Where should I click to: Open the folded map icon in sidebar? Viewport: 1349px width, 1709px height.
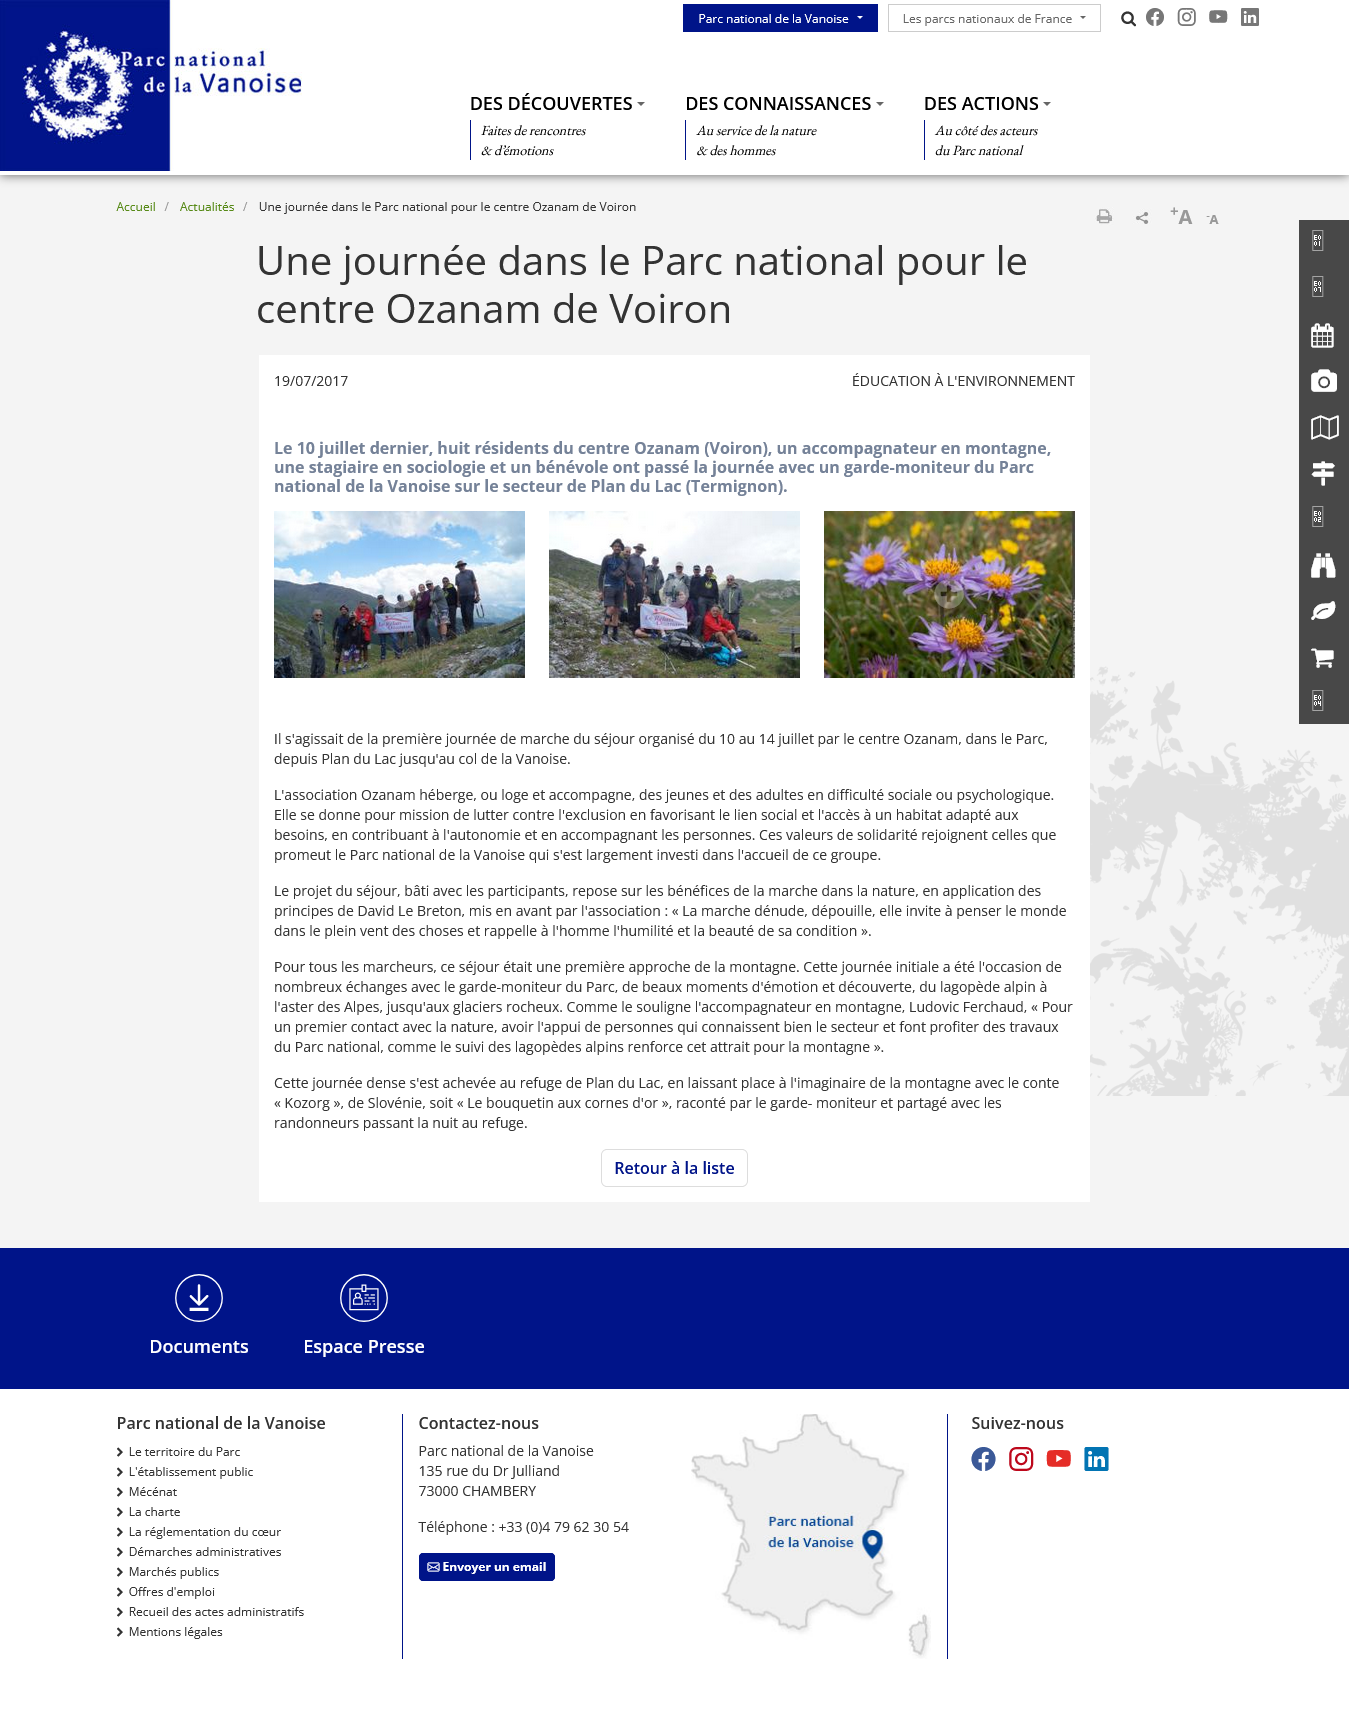[1322, 428]
